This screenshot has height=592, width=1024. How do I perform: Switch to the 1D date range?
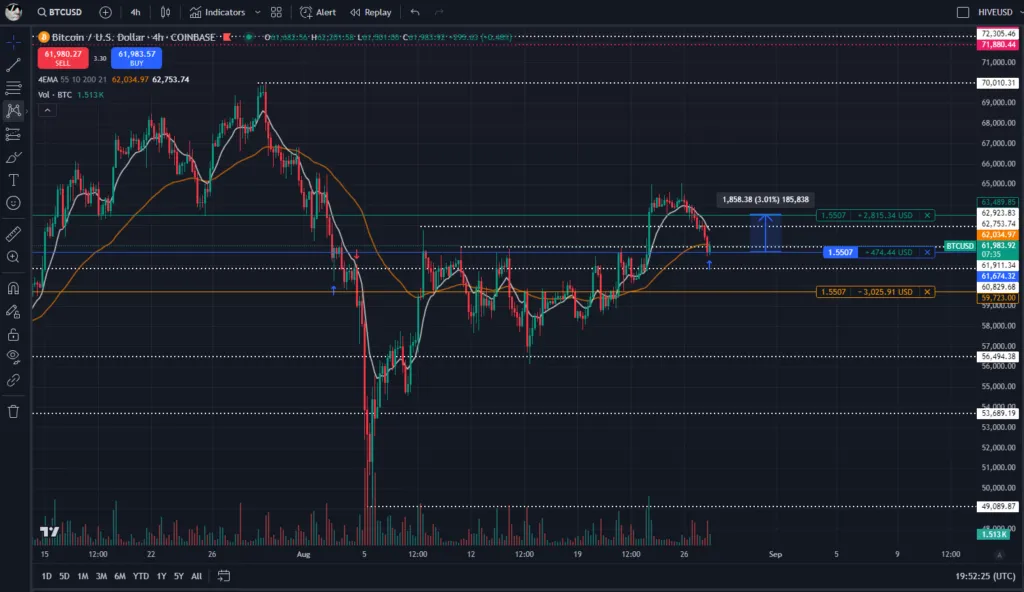46,576
